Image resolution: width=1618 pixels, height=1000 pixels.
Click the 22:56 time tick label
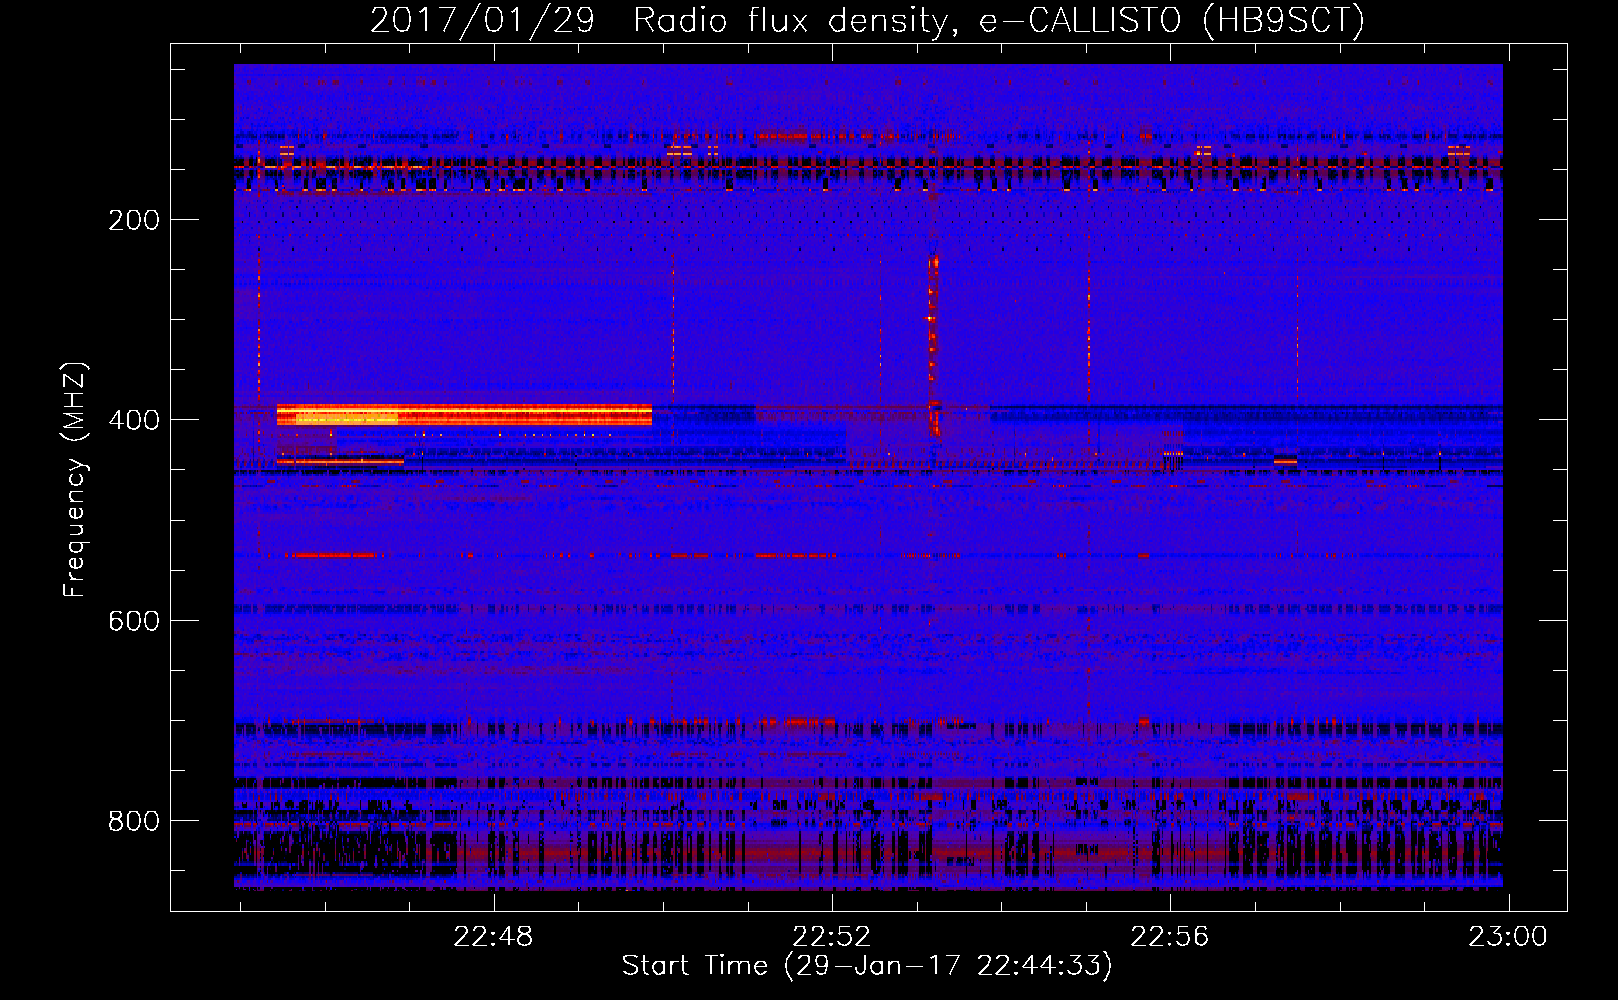1169,937
